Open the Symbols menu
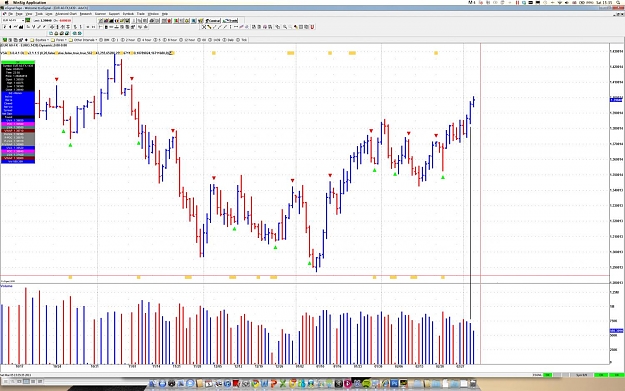625x391 pixels. point(128,14)
